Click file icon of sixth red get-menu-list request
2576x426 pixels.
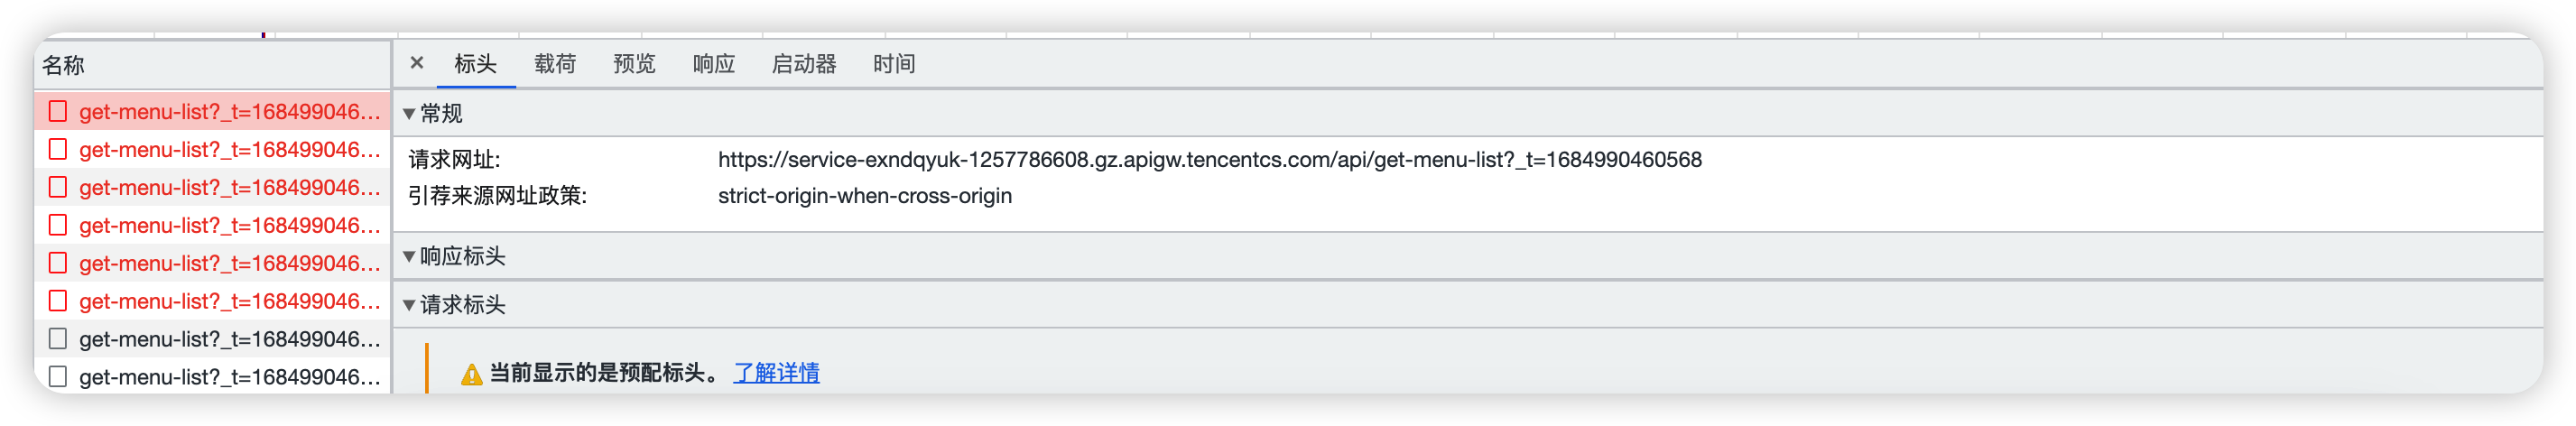(x=58, y=301)
